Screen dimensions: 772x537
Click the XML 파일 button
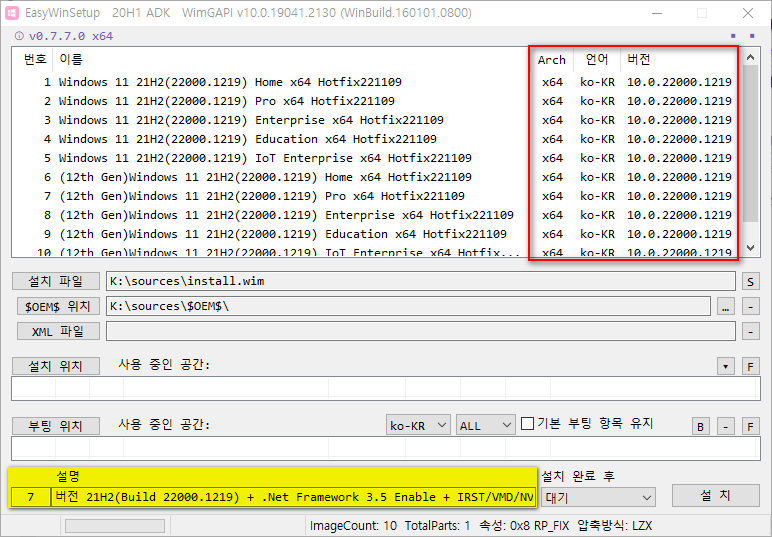point(59,331)
